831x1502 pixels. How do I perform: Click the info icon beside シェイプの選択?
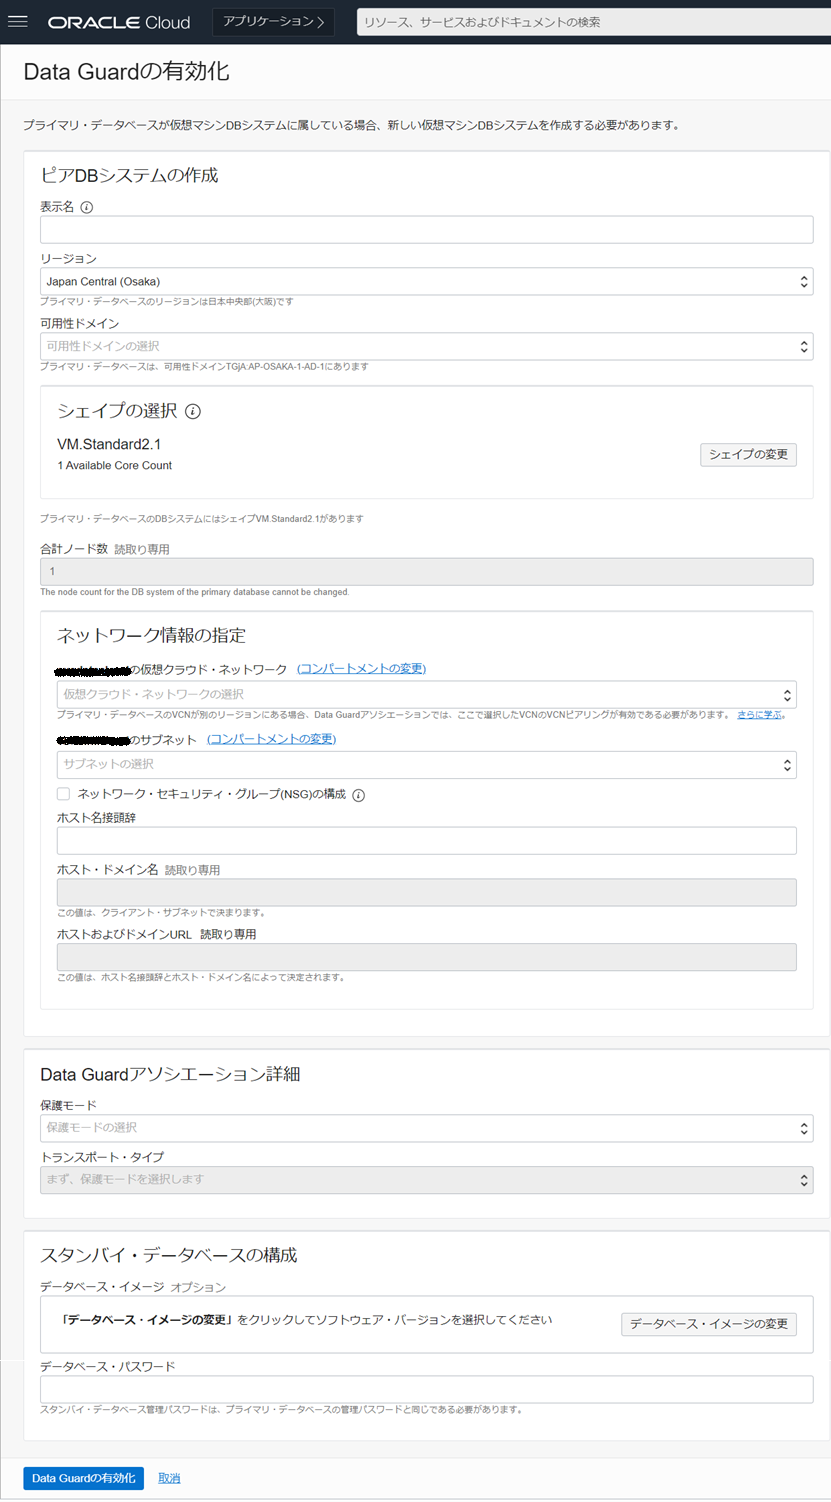click(194, 410)
